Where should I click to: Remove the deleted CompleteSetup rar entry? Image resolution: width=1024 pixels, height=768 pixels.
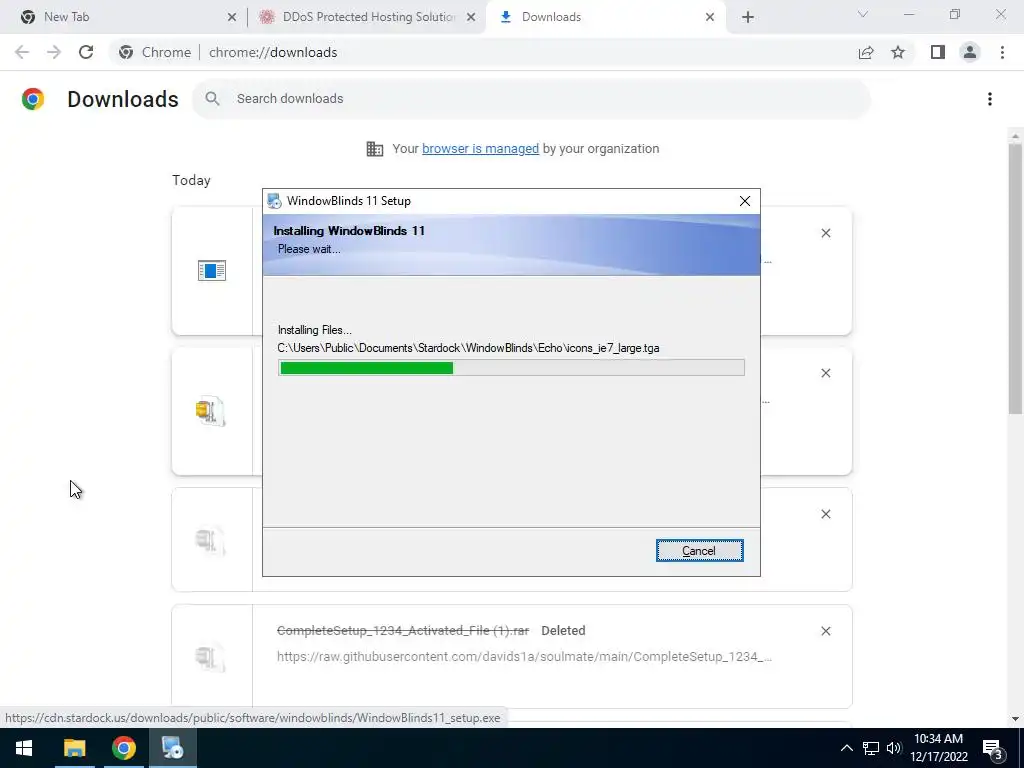point(826,631)
